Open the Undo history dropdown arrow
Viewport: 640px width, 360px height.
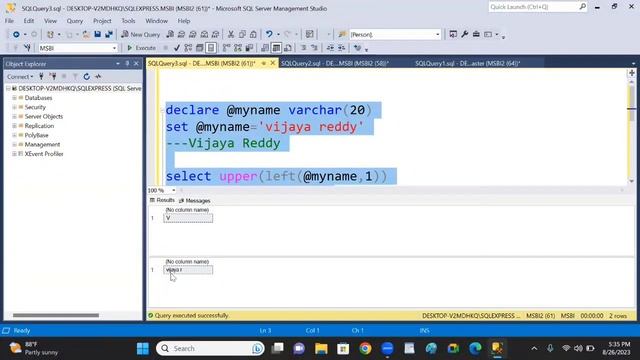pos(278,35)
